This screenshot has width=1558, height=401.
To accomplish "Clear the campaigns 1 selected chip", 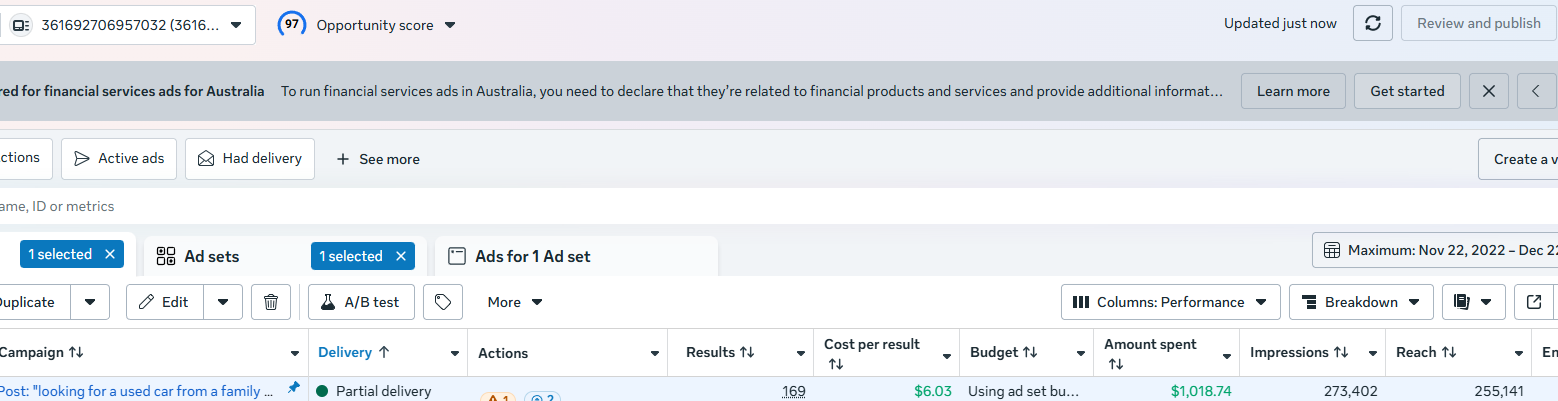I will (x=110, y=254).
